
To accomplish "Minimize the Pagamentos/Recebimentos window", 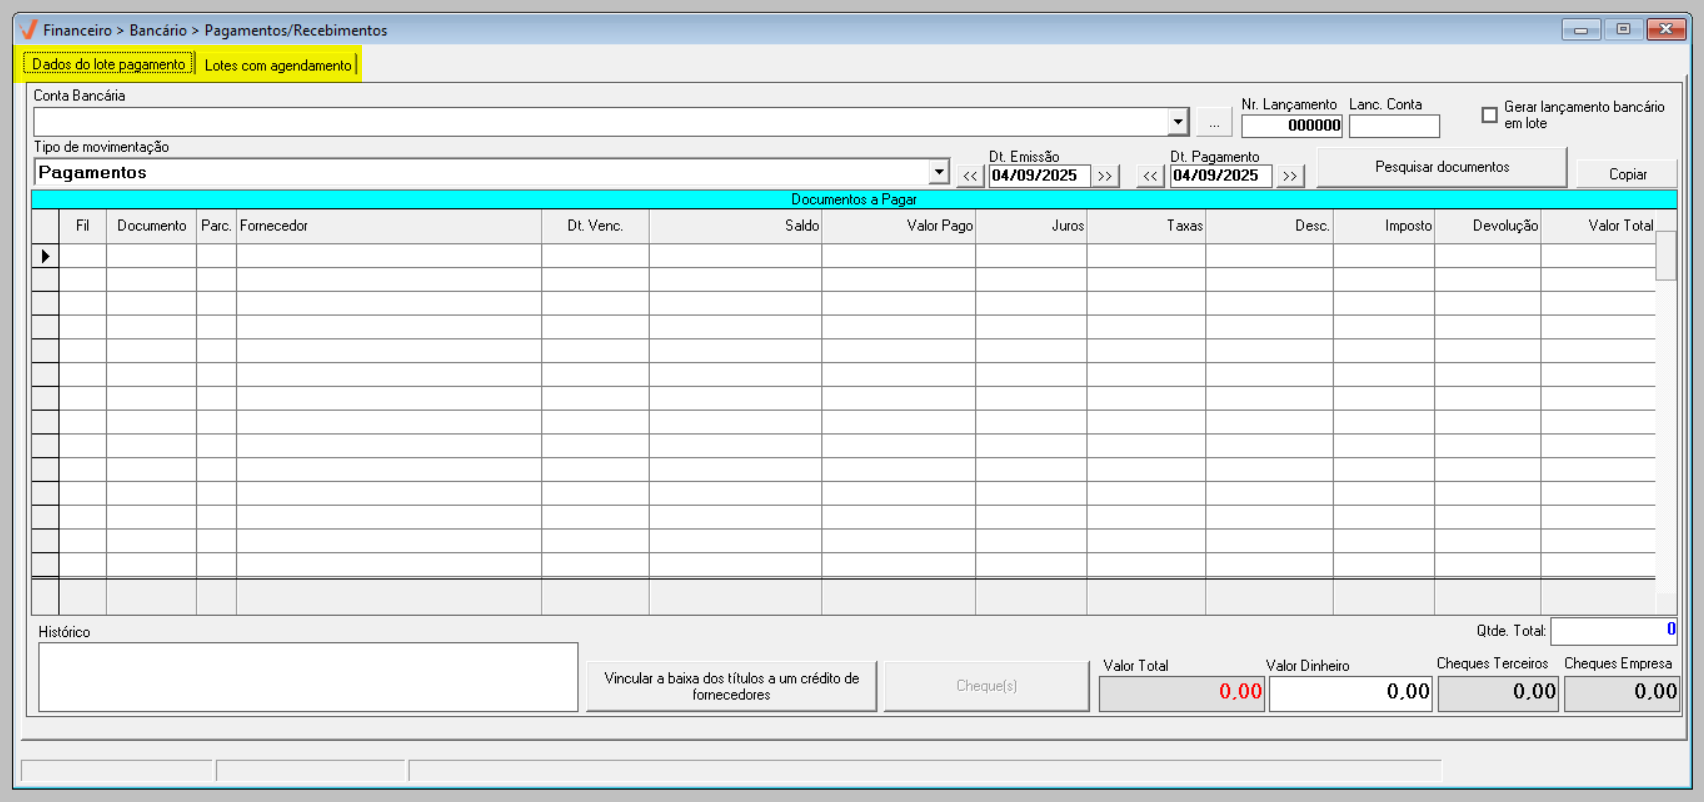I will click(x=1581, y=30).
